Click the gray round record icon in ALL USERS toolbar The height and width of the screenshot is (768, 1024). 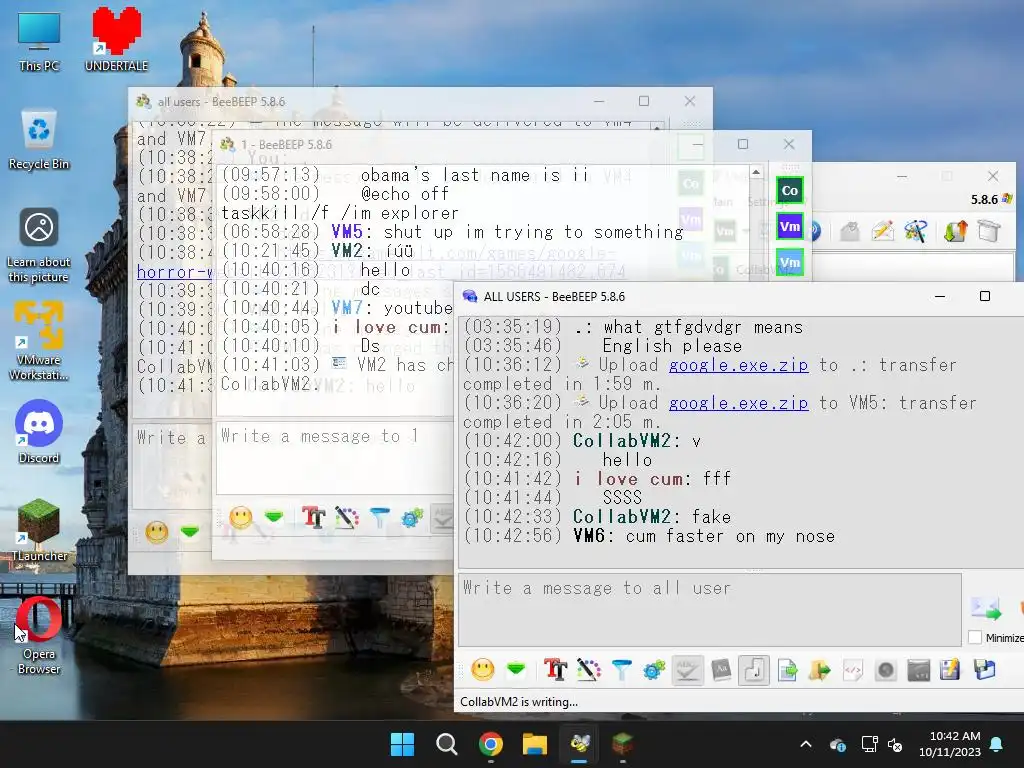886,669
